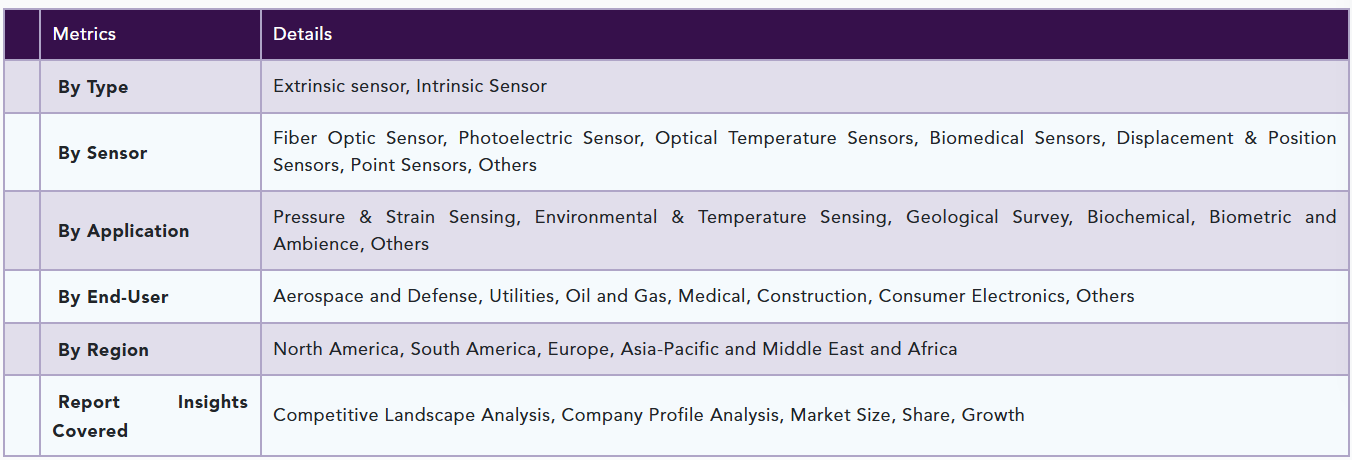Image resolution: width=1352 pixels, height=460 pixels.
Task: Click Asia-Pacific and Middle East text
Action: pos(743,349)
